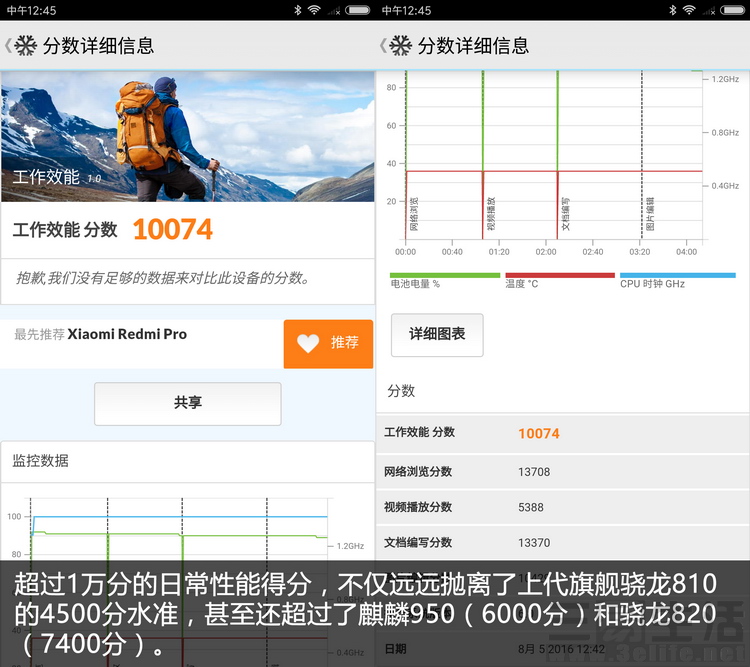Select the 视频播放分数 row label
Screen dimensions: 750x667
point(418,507)
